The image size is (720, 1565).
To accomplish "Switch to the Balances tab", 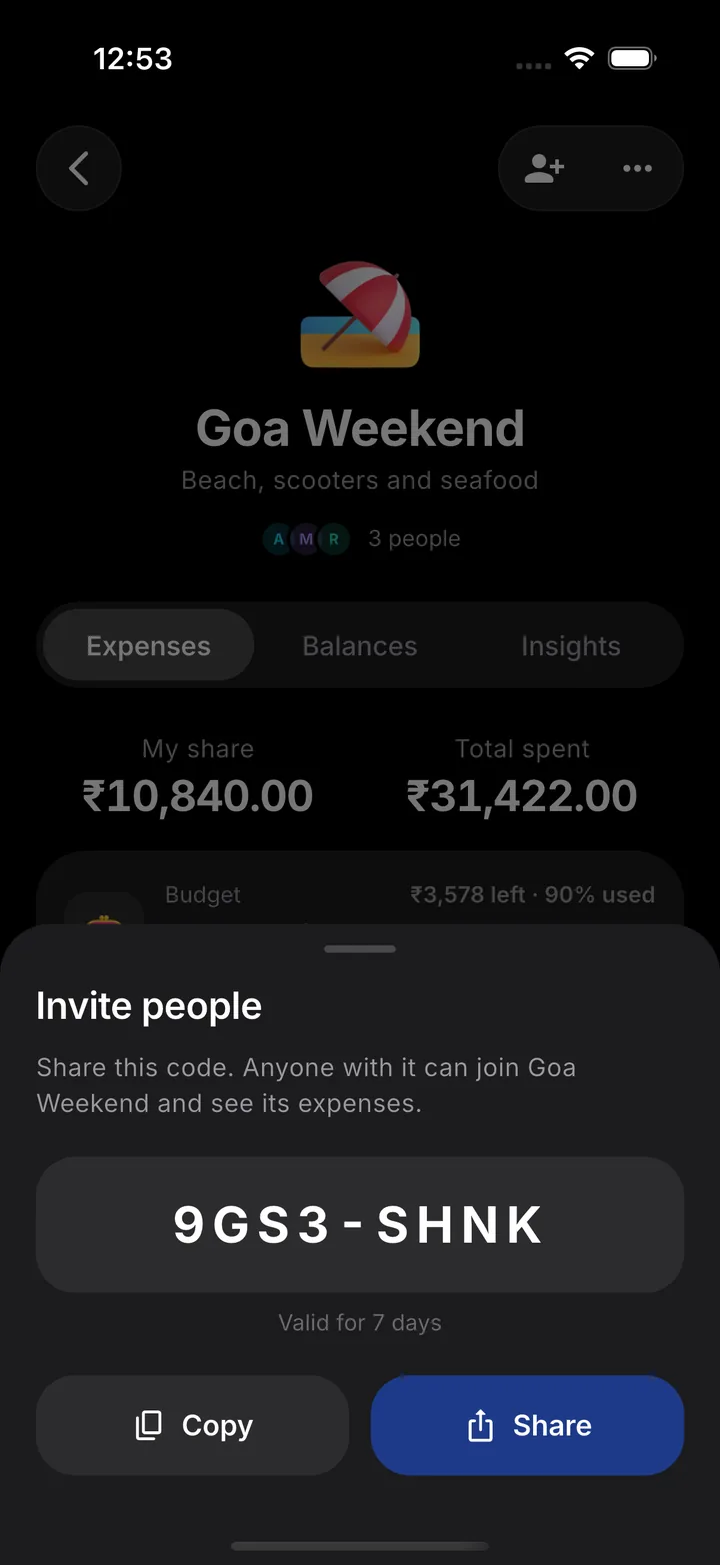I will (360, 646).
